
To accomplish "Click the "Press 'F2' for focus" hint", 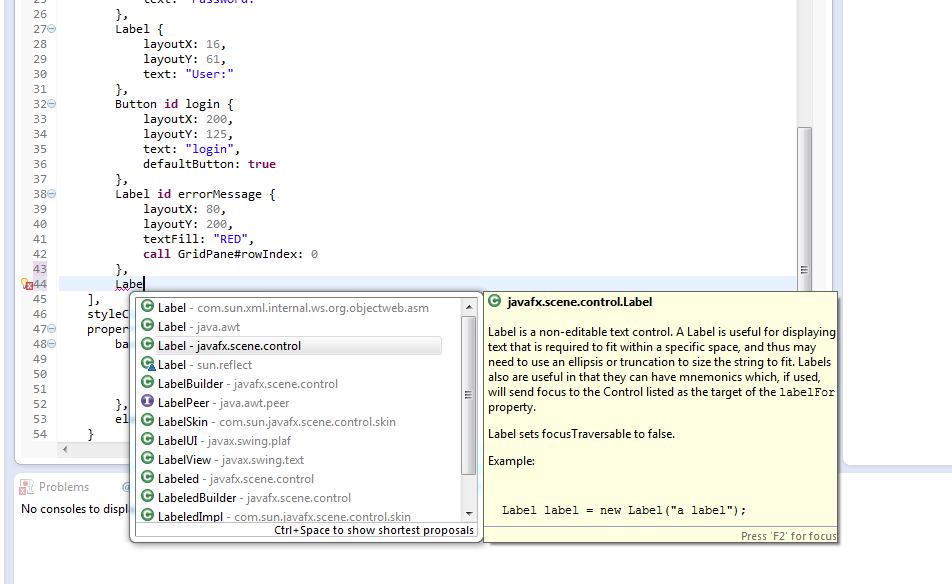I will coord(788,536).
